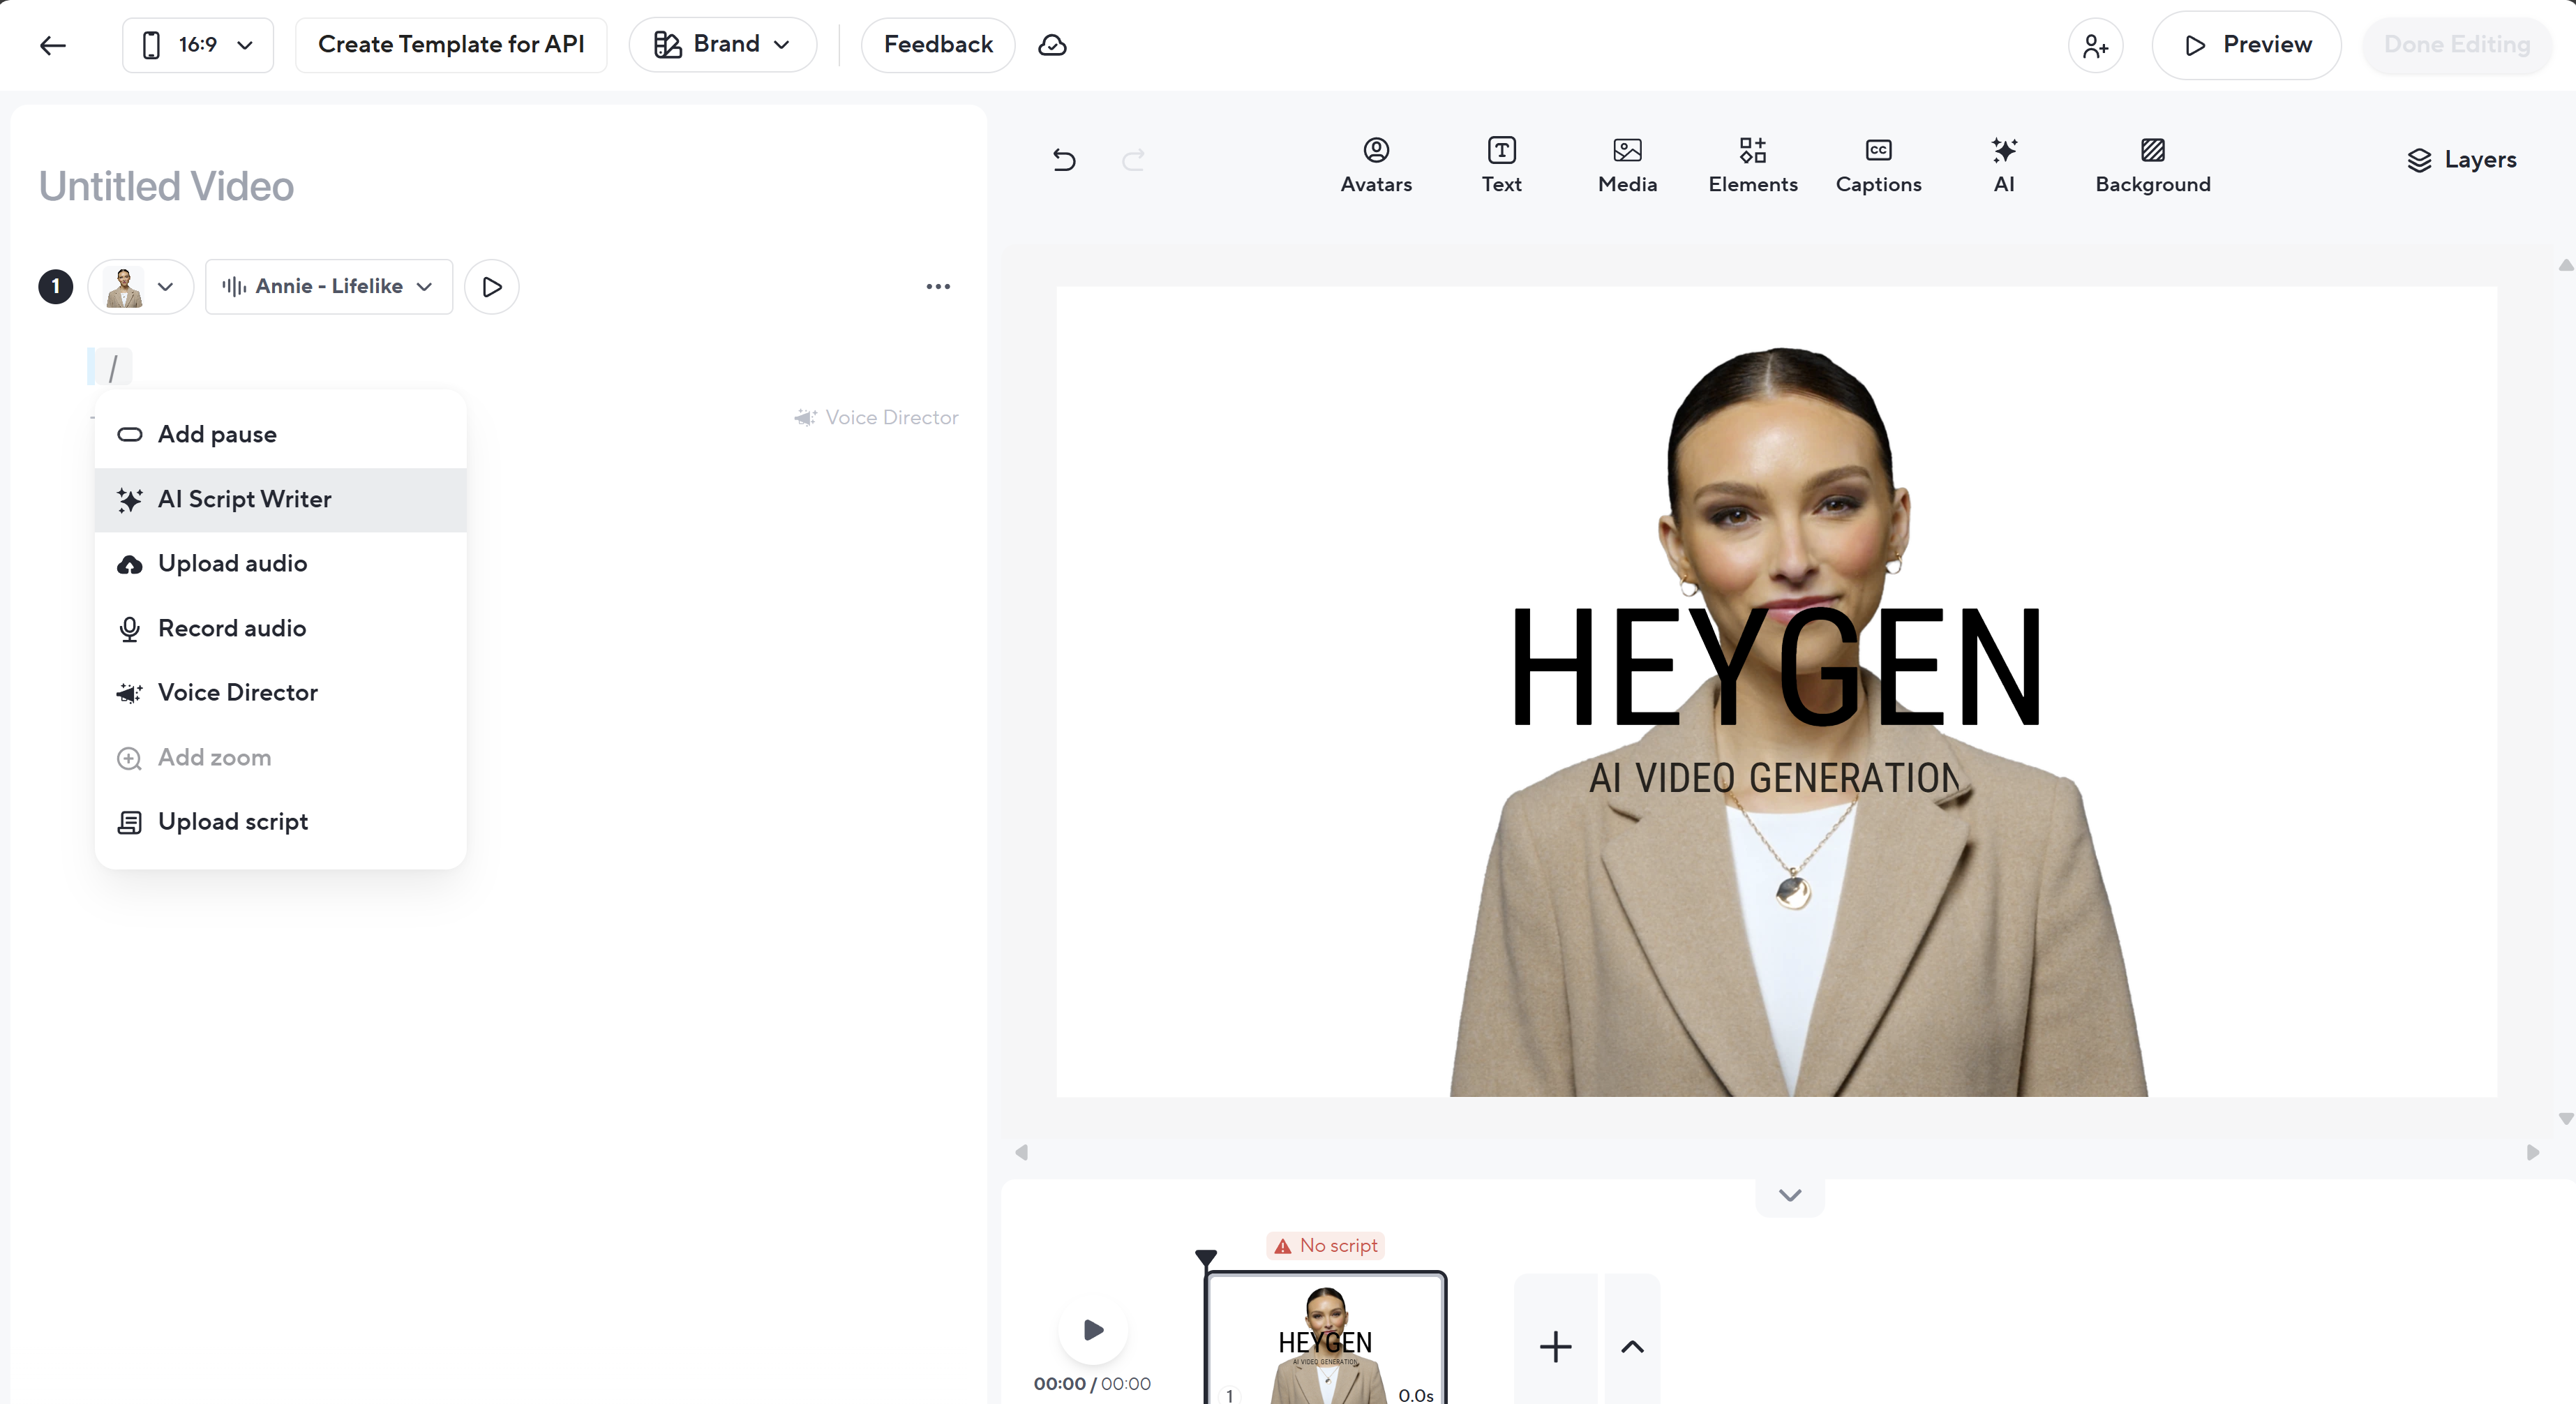Play the timeline from the playback button
The width and height of the screenshot is (2576, 1404).
(x=1093, y=1330)
